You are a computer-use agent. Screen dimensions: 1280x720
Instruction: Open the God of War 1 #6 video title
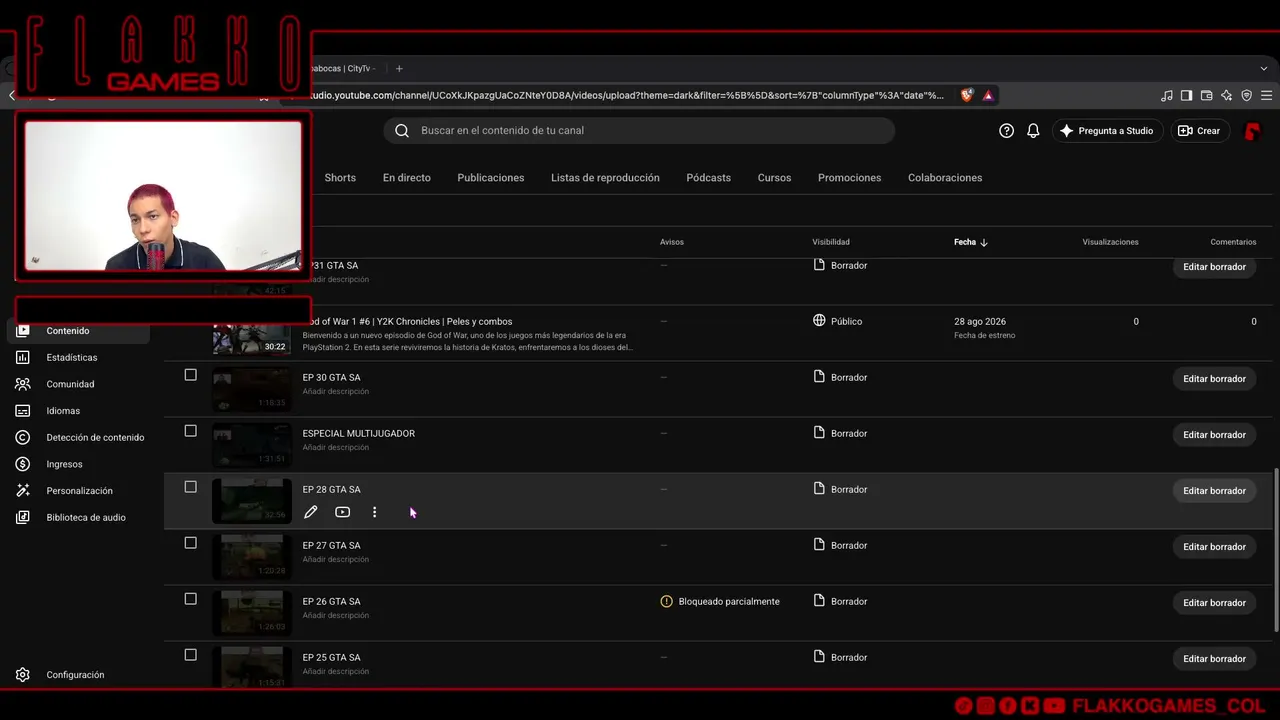(x=412, y=322)
